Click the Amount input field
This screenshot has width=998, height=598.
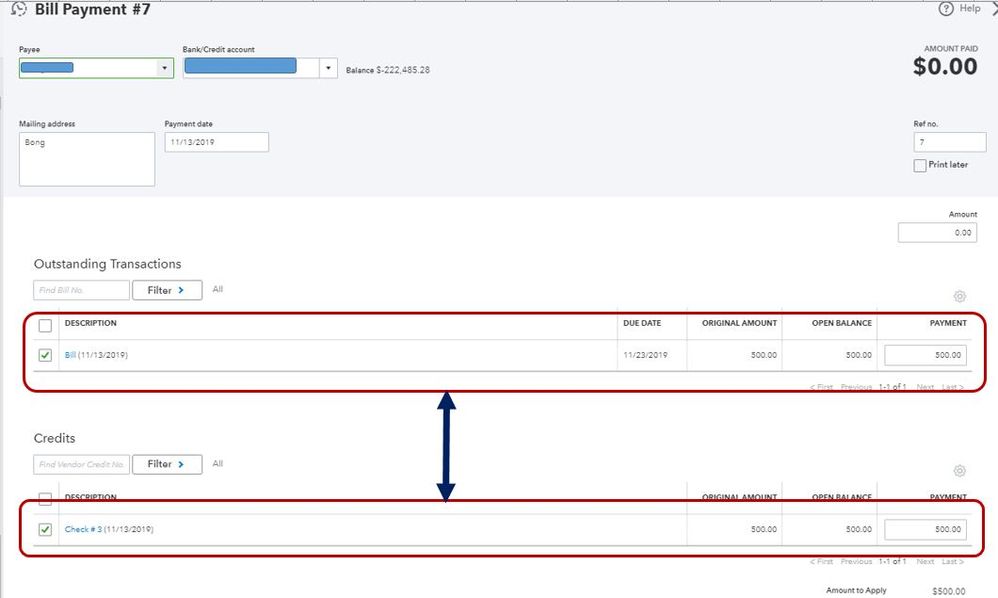(x=937, y=232)
